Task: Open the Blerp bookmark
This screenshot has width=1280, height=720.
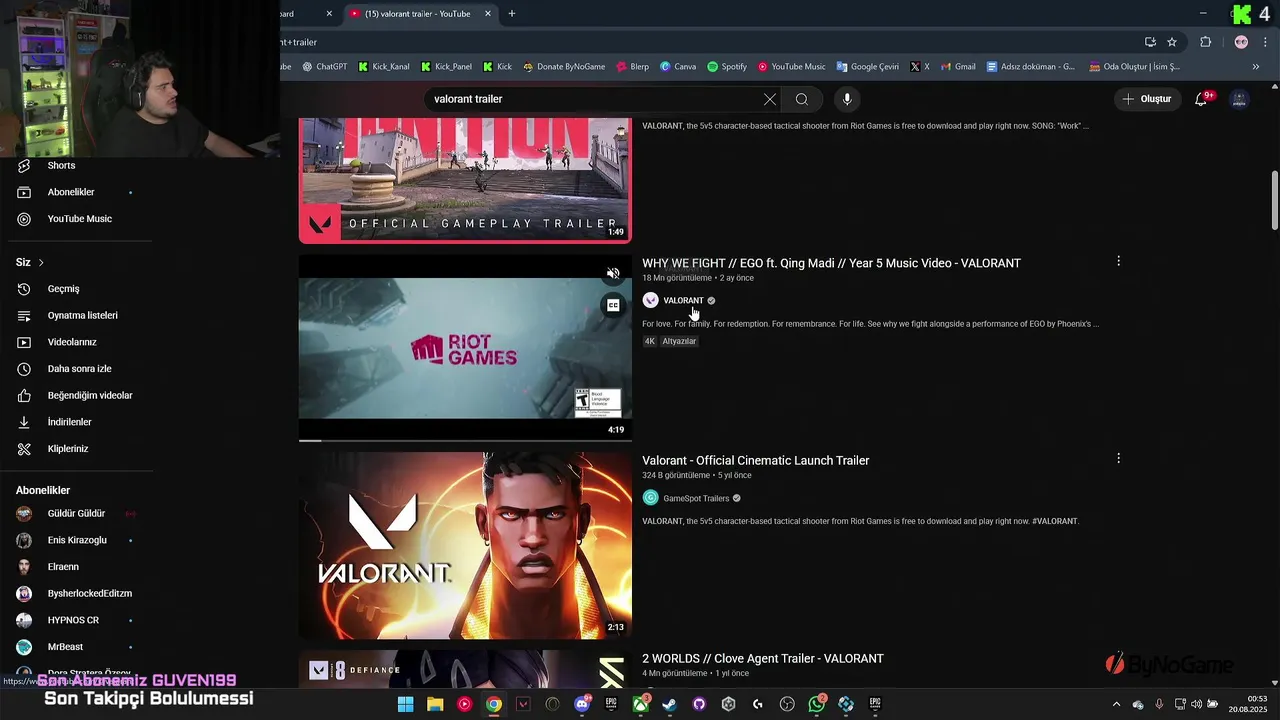Action: point(632,67)
